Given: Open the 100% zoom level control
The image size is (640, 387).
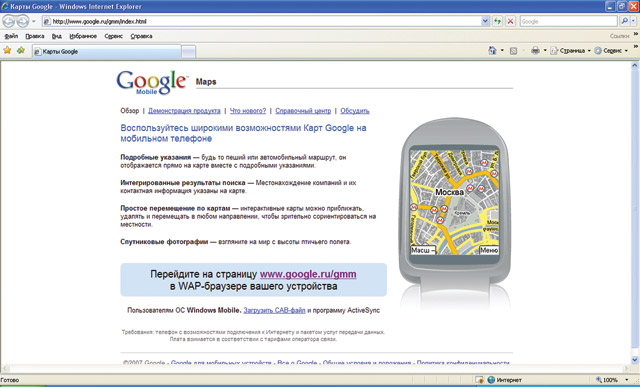Looking at the screenshot, I should click(612, 380).
